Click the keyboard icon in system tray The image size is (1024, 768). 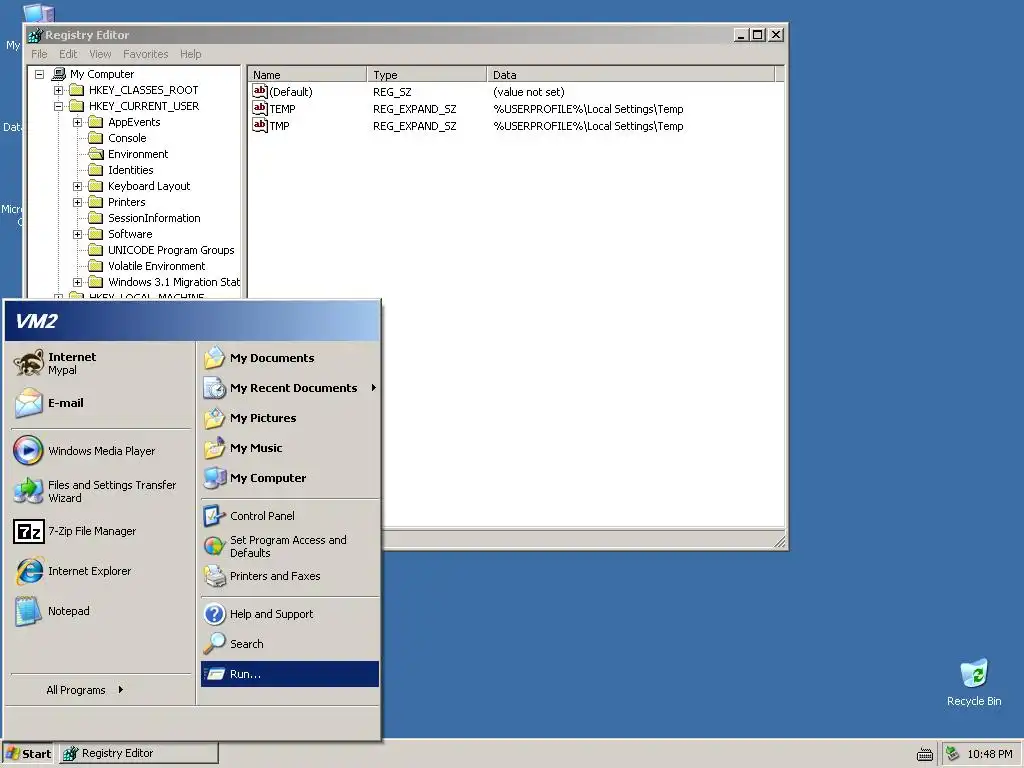coord(925,754)
